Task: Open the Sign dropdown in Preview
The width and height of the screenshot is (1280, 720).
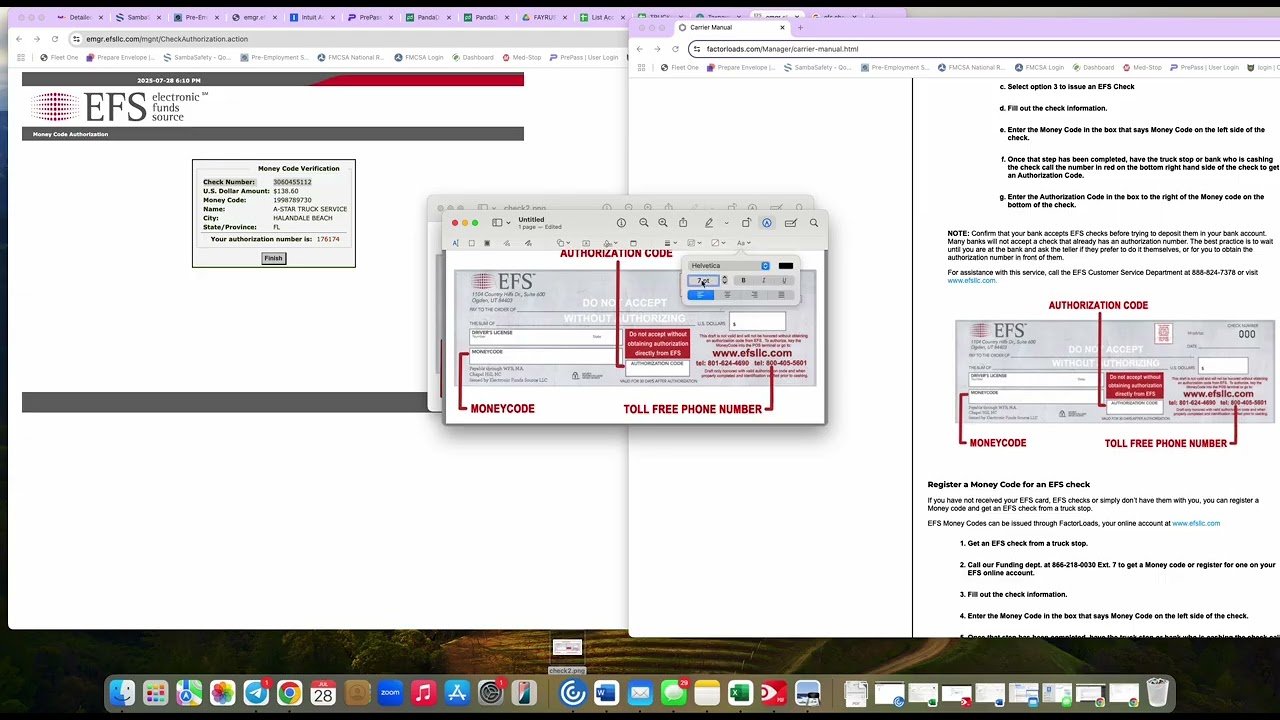Action: 610,243
